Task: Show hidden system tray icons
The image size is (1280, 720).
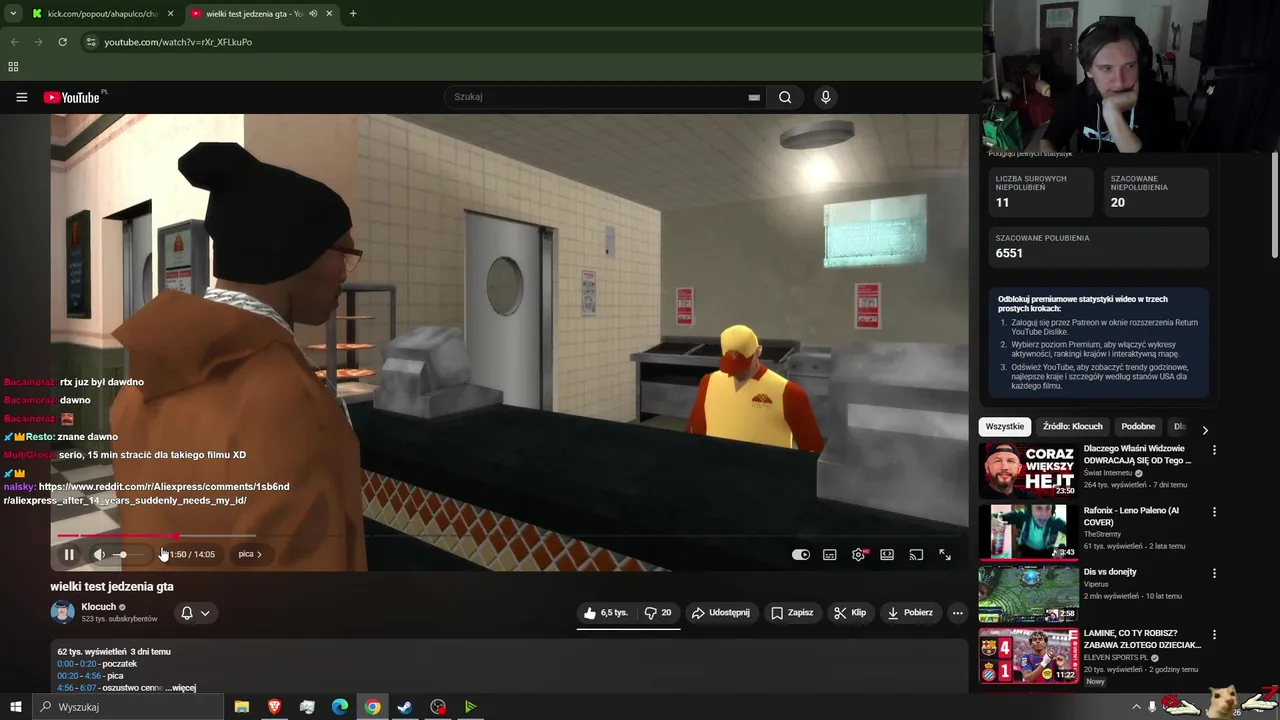Action: coord(1136,707)
